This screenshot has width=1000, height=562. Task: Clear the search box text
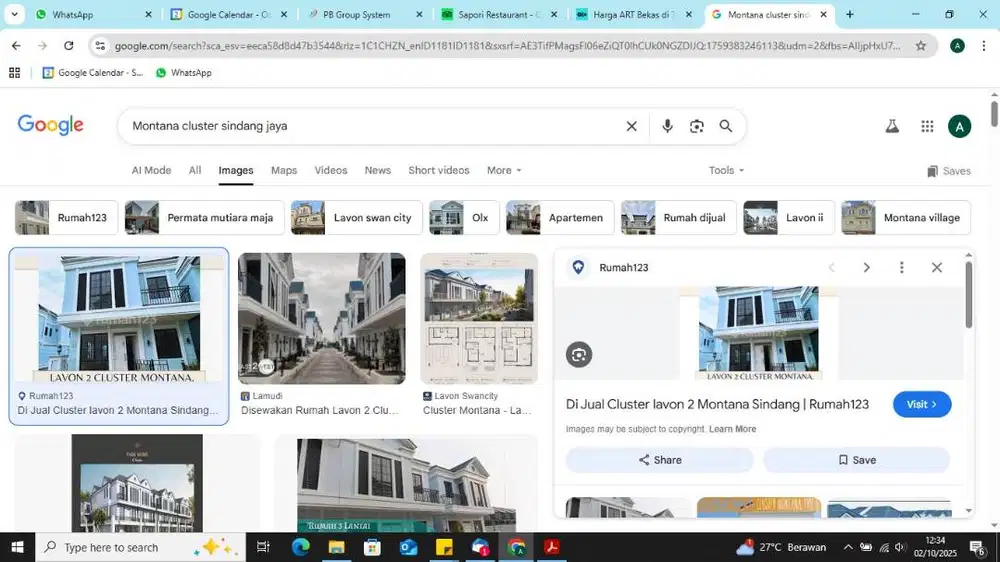coord(631,126)
